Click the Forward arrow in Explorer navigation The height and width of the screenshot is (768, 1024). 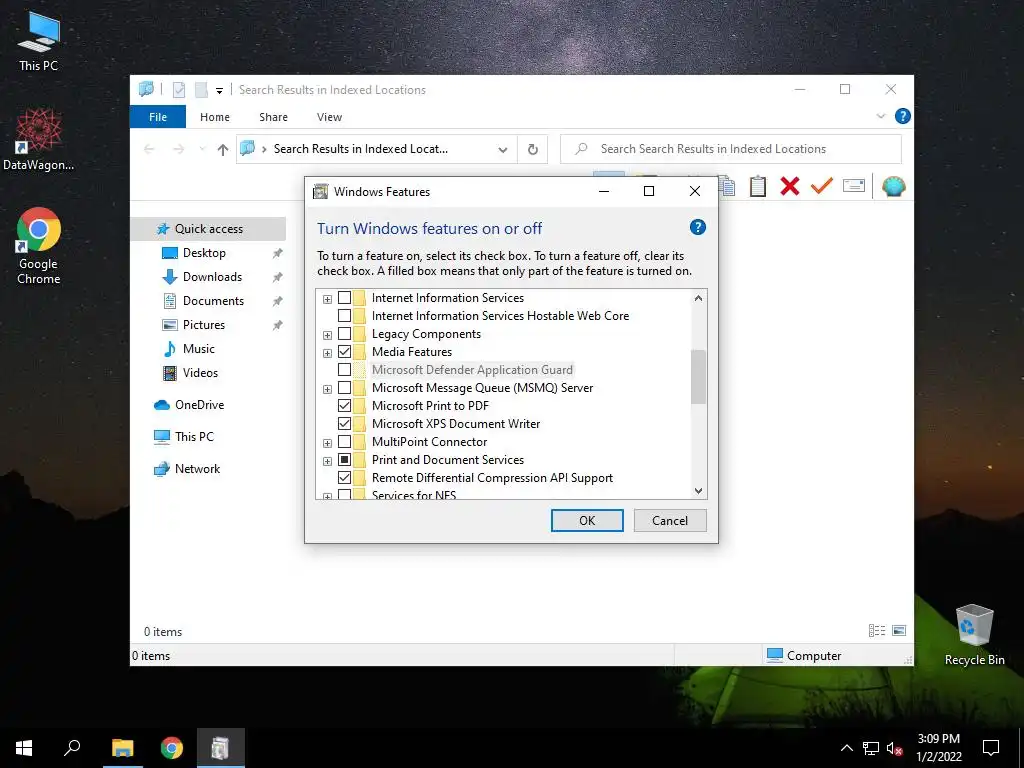tap(178, 150)
